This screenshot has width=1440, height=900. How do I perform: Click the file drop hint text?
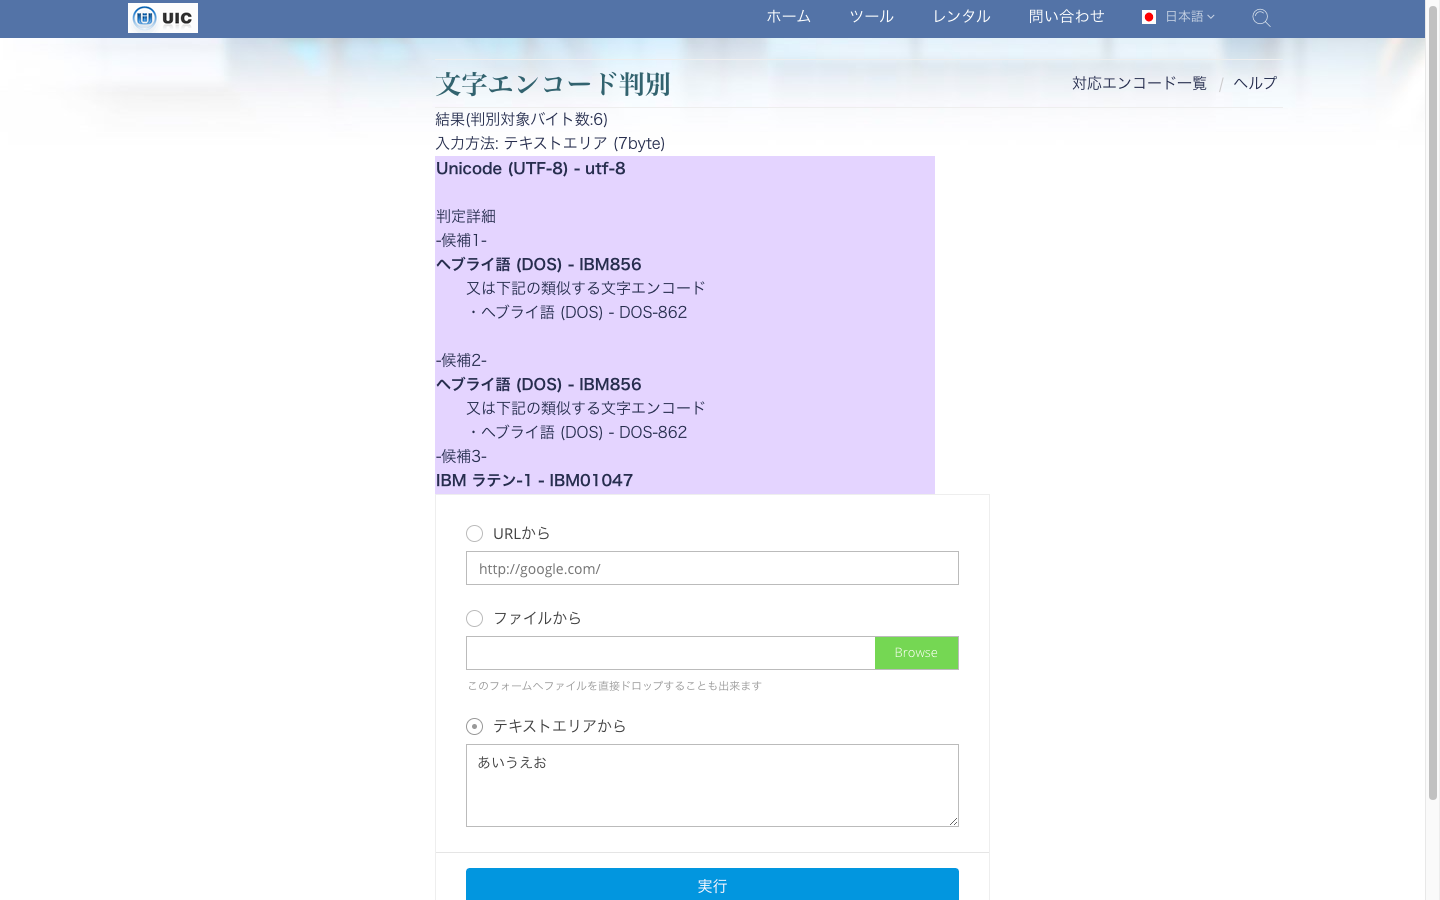coord(614,686)
